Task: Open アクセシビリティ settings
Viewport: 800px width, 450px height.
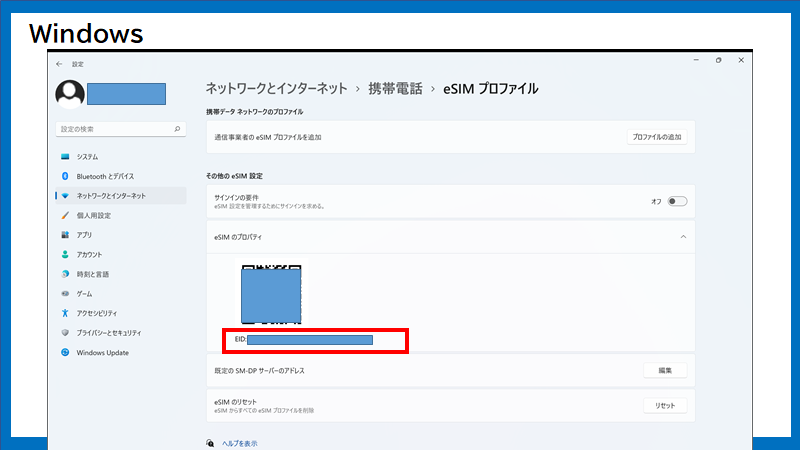Action: pos(121,313)
